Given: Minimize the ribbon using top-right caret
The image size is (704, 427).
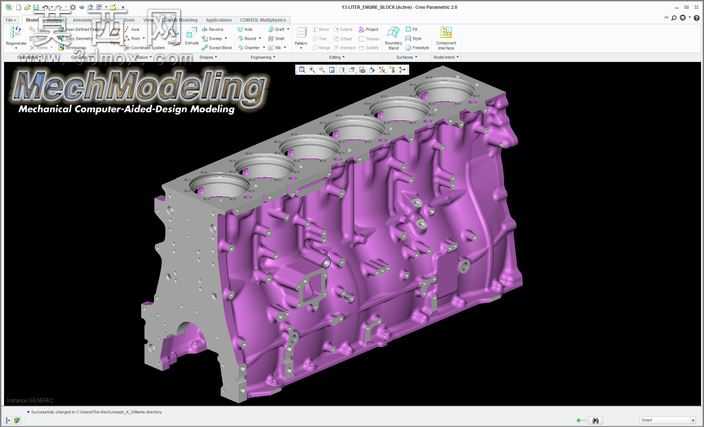Looking at the screenshot, I should [666, 18].
